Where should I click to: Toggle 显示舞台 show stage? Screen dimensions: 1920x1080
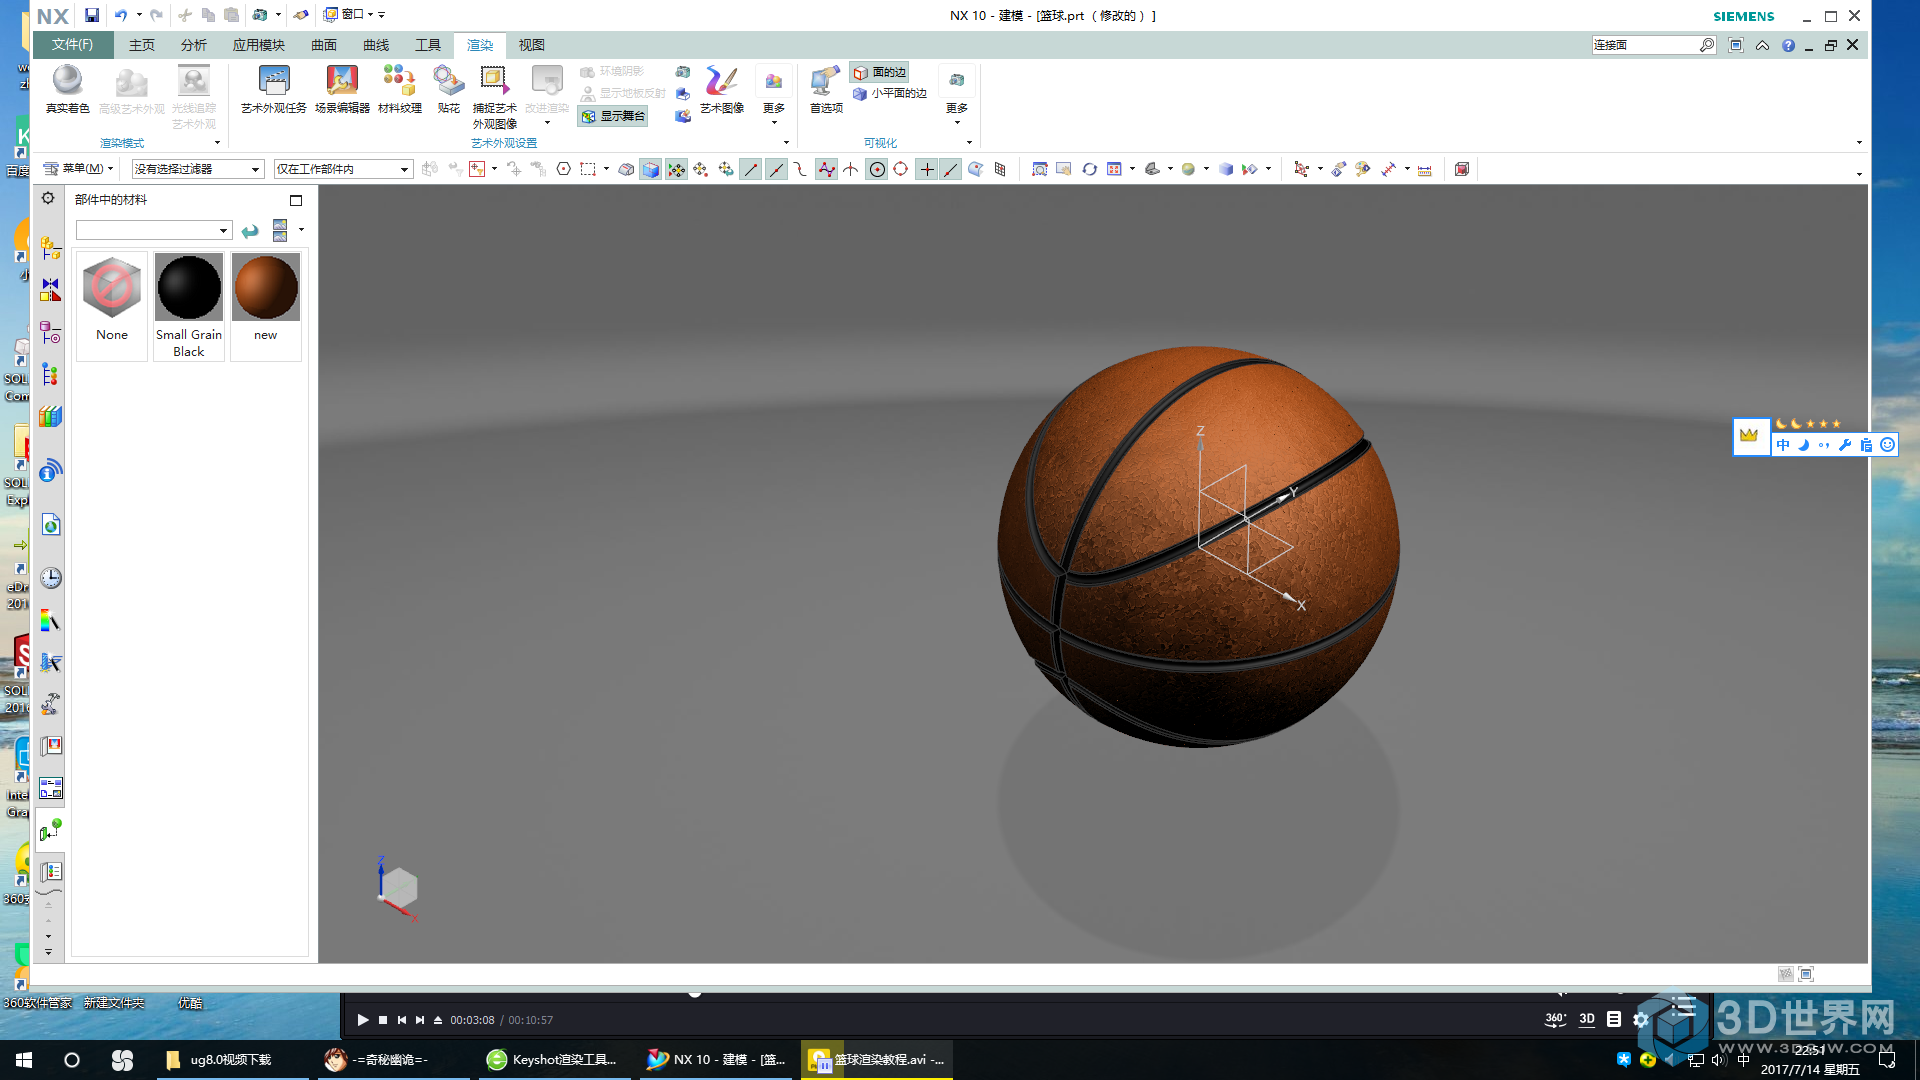(x=613, y=116)
